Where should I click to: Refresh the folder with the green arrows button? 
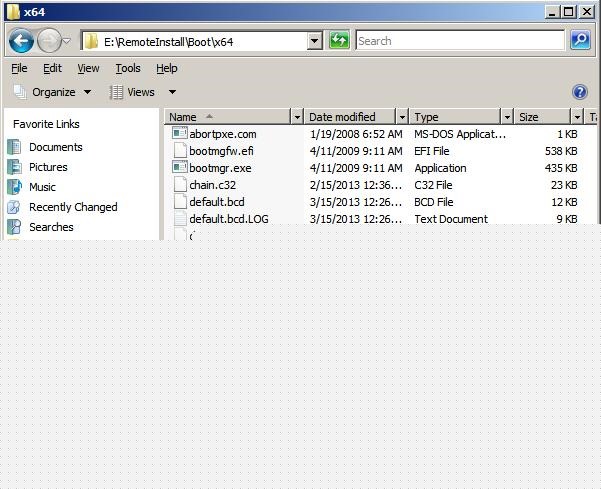pyautogui.click(x=339, y=40)
